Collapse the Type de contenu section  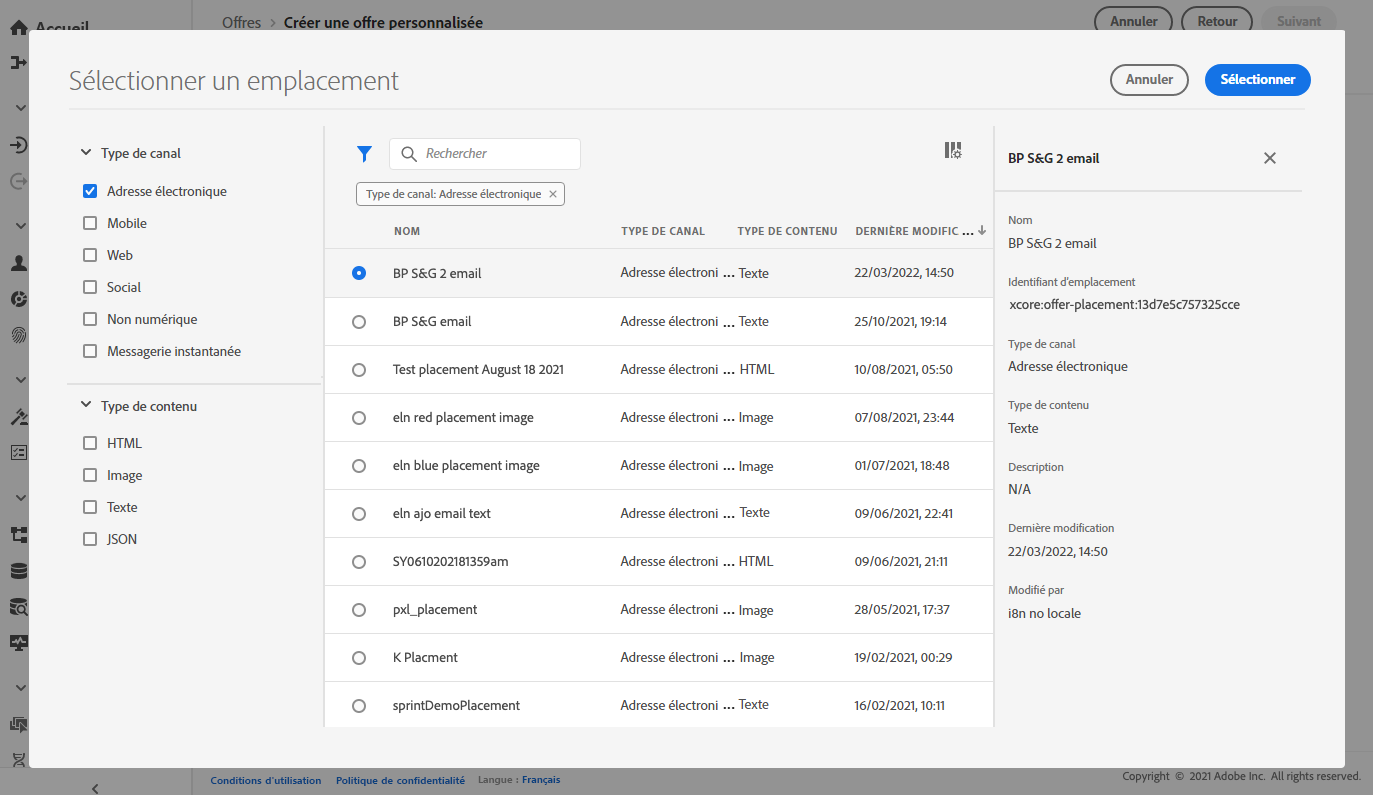click(x=85, y=406)
